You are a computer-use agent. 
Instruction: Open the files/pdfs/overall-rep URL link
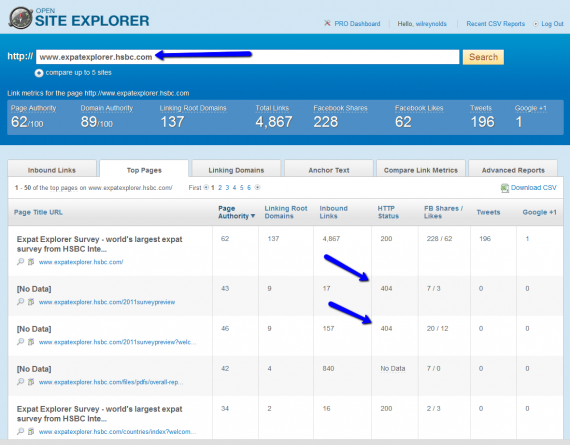coord(111,382)
